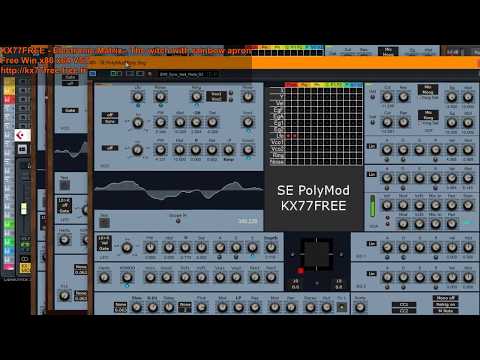The height and width of the screenshot is (360, 480).
Task: Click the waveform scope display
Action: [178, 190]
